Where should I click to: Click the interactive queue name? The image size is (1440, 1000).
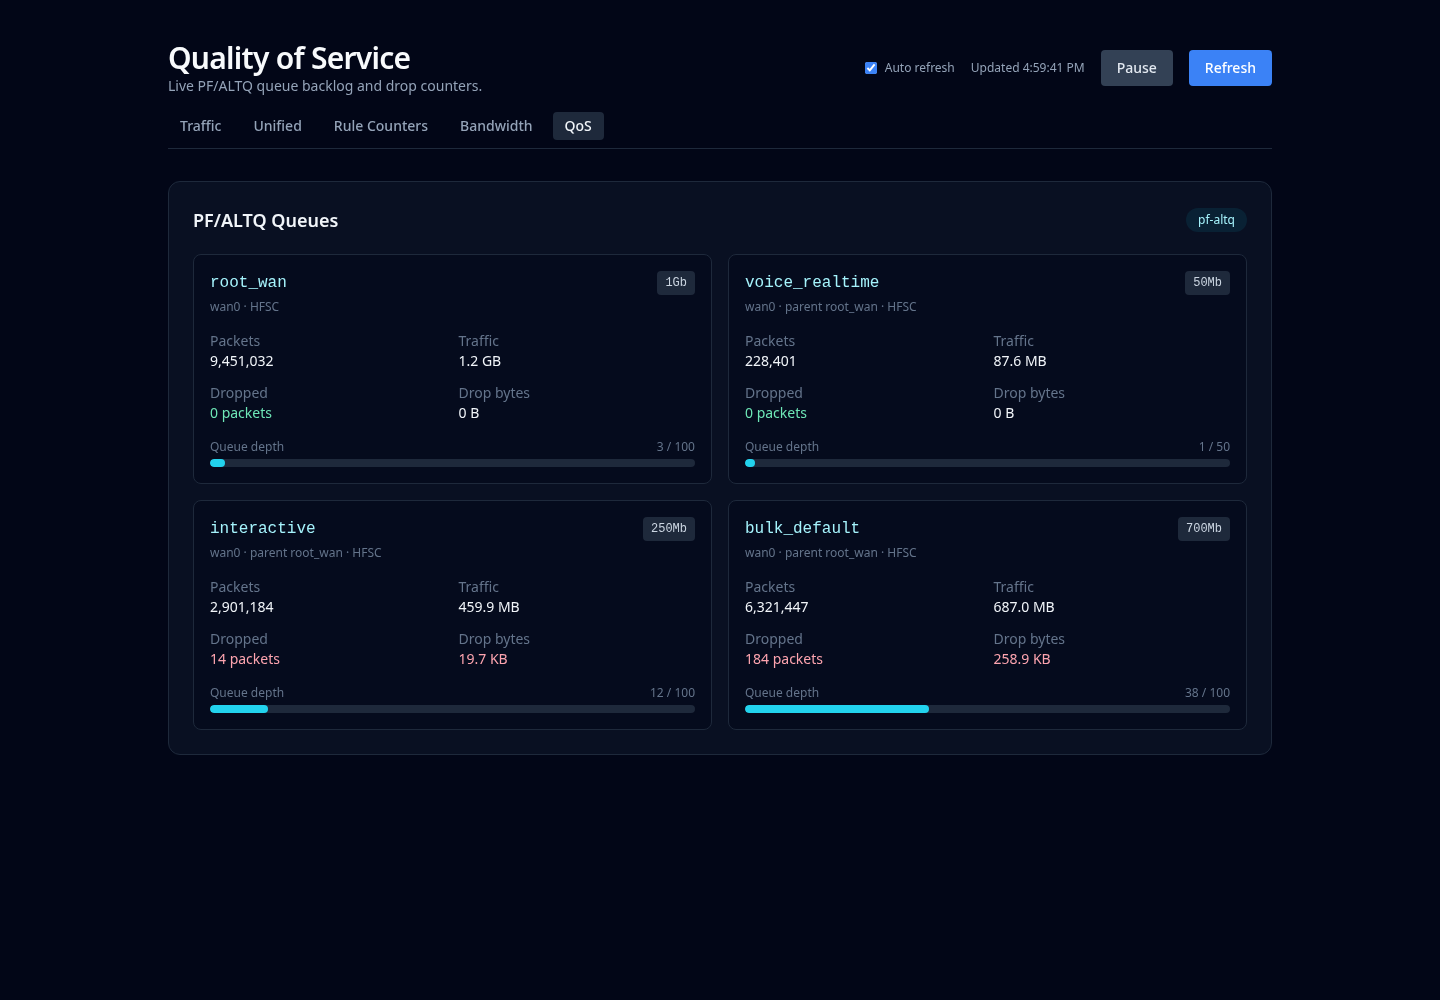point(263,528)
